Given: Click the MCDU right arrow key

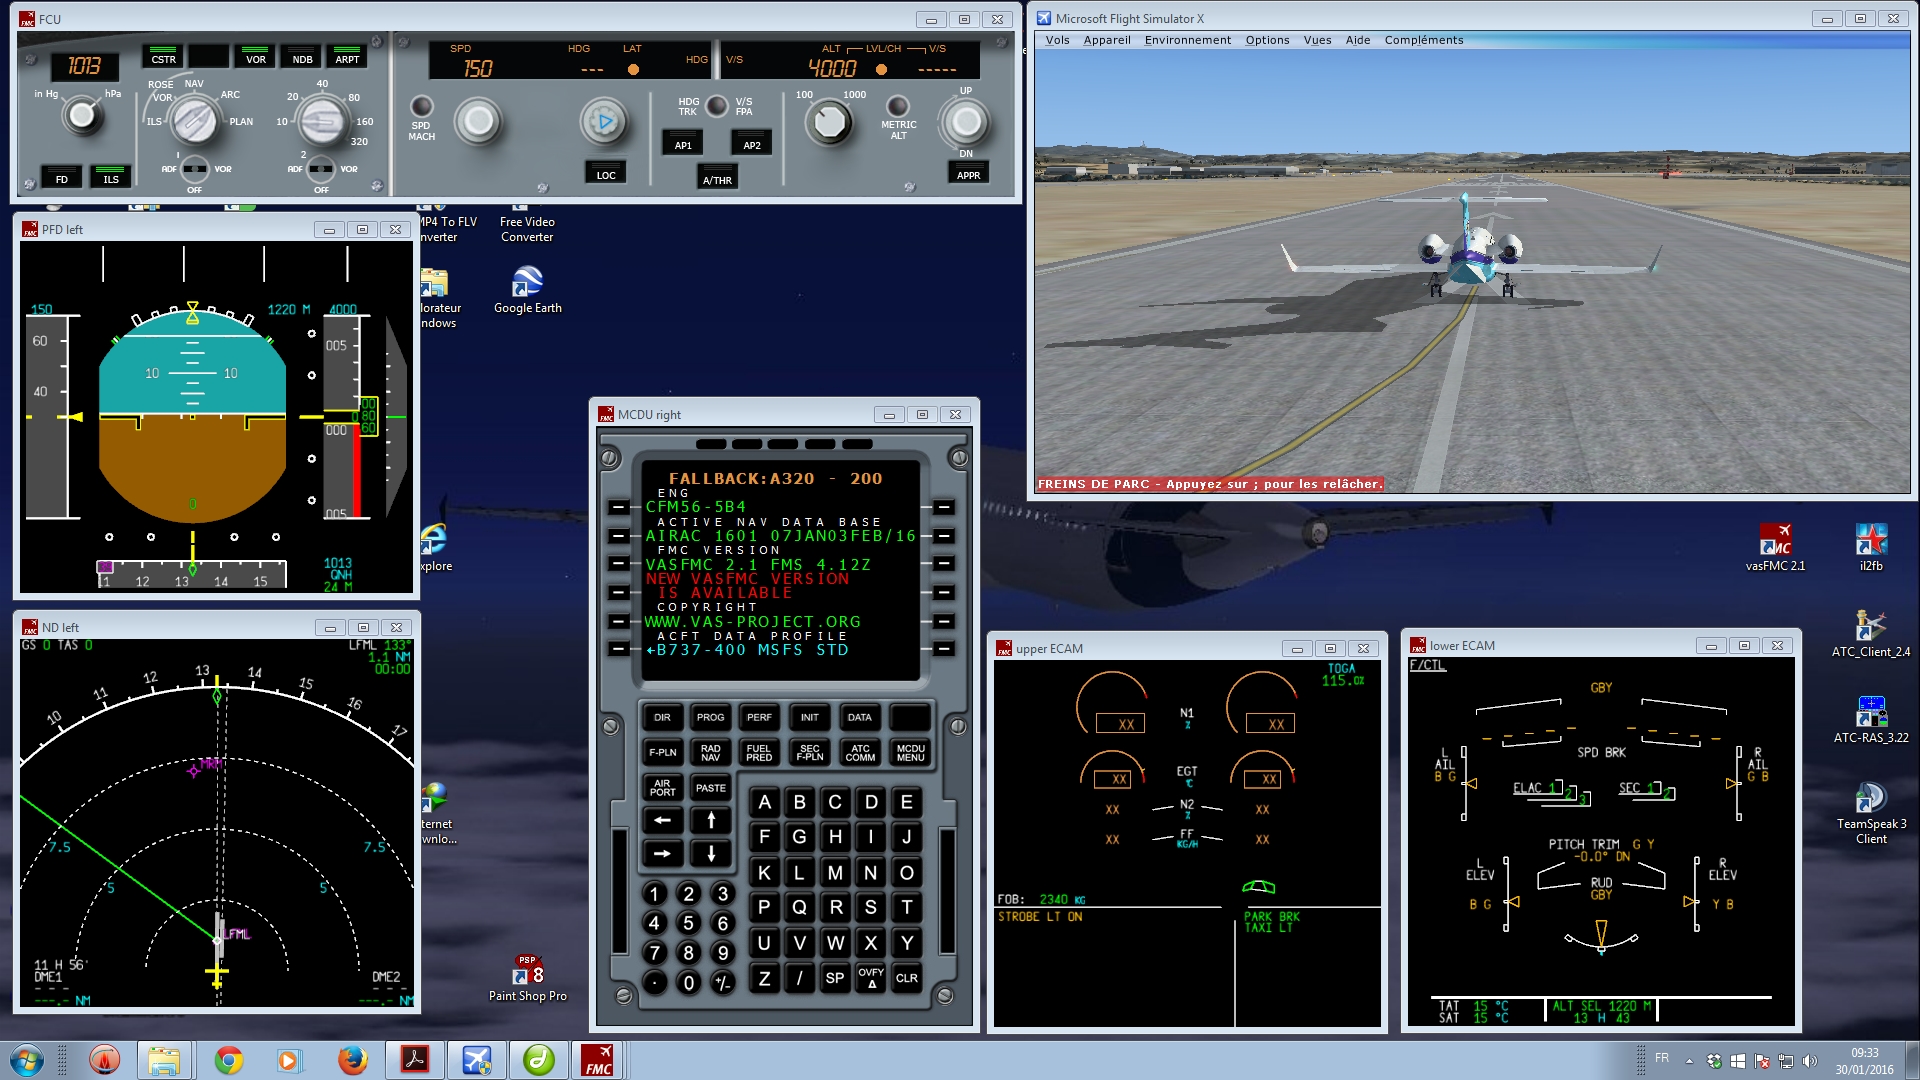Looking at the screenshot, I should pyautogui.click(x=662, y=853).
